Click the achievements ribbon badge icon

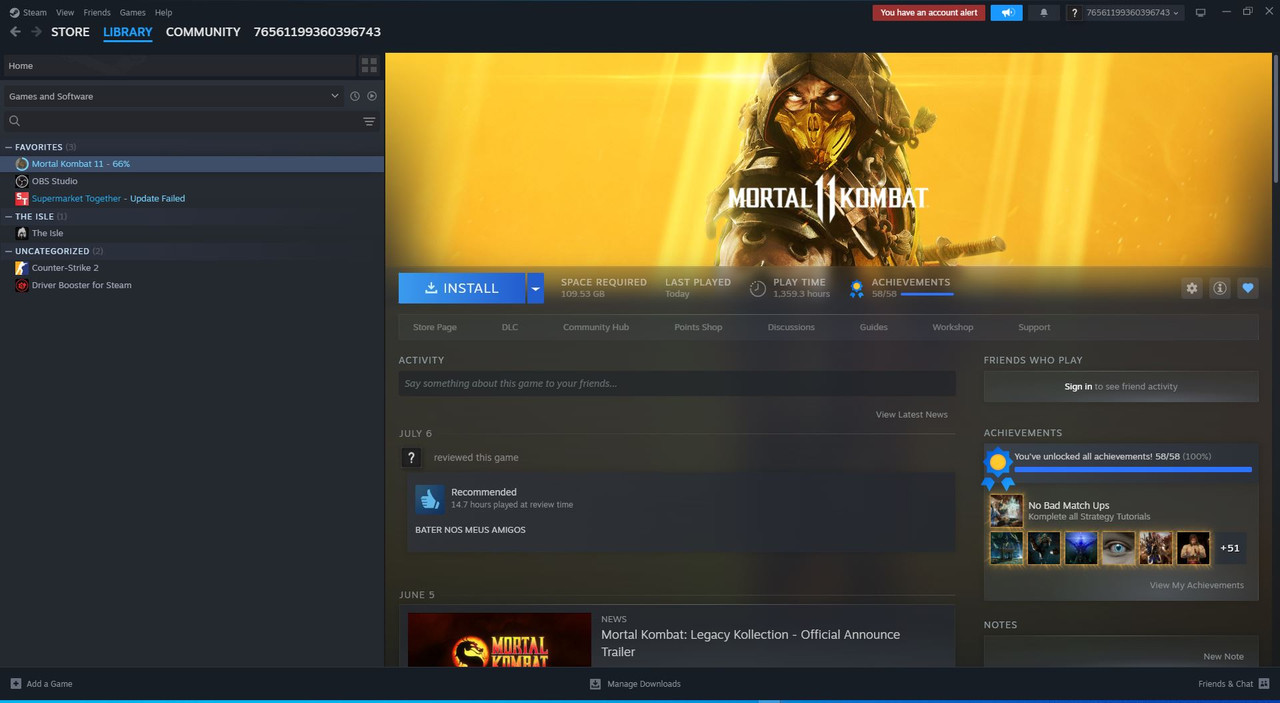(856, 289)
